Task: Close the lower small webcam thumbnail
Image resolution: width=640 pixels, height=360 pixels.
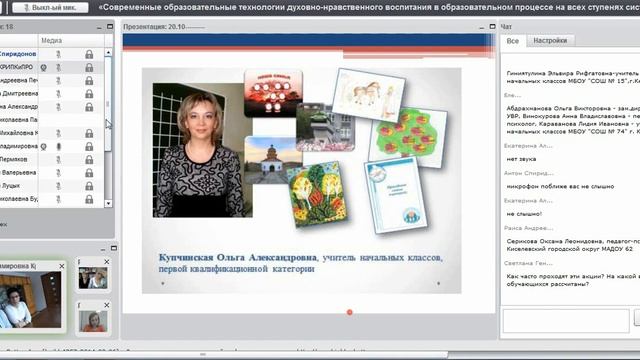Action: click(107, 305)
